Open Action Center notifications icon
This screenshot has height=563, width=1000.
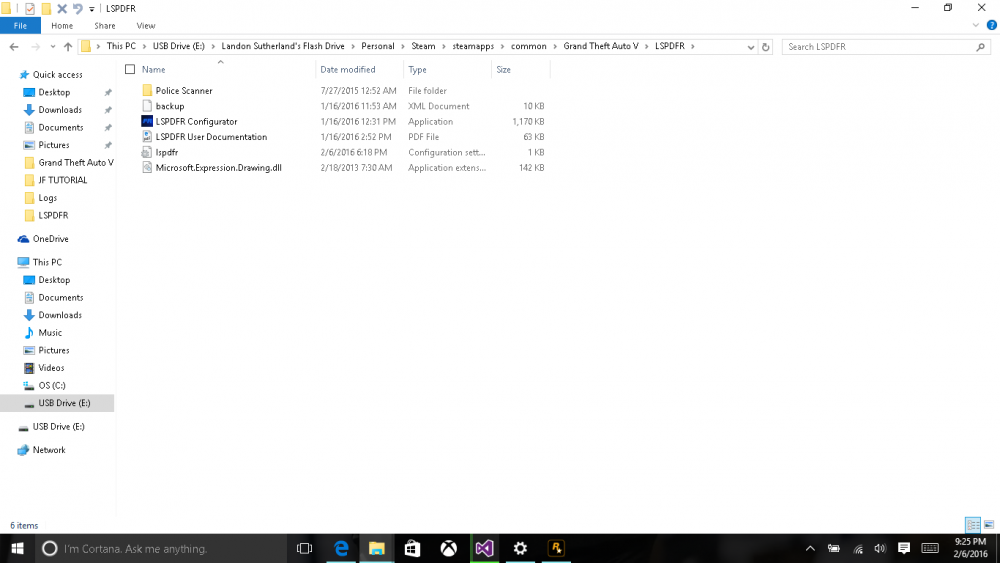tap(904, 548)
